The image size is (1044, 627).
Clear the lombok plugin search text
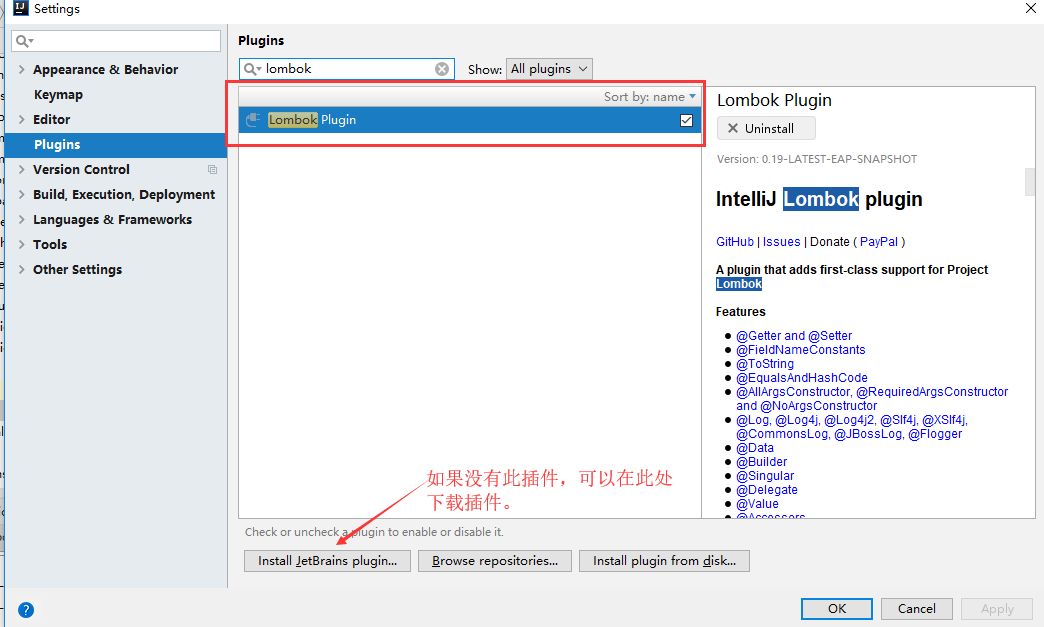coord(442,69)
